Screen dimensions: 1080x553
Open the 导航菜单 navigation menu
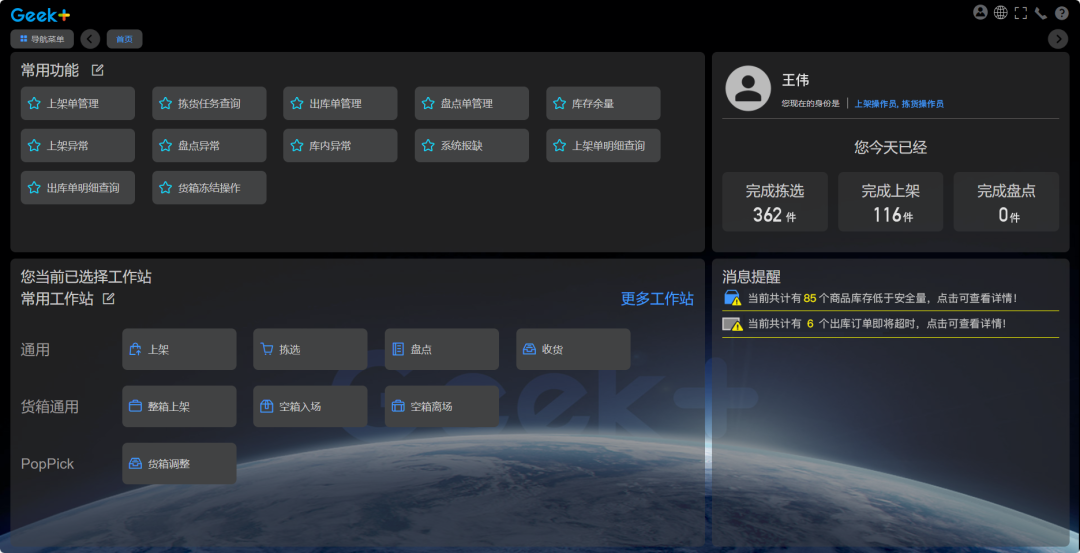point(42,39)
